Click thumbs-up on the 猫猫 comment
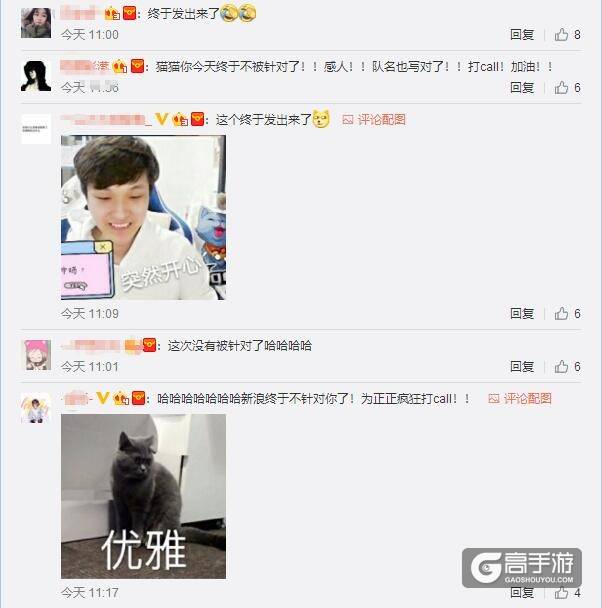 [x=561, y=88]
